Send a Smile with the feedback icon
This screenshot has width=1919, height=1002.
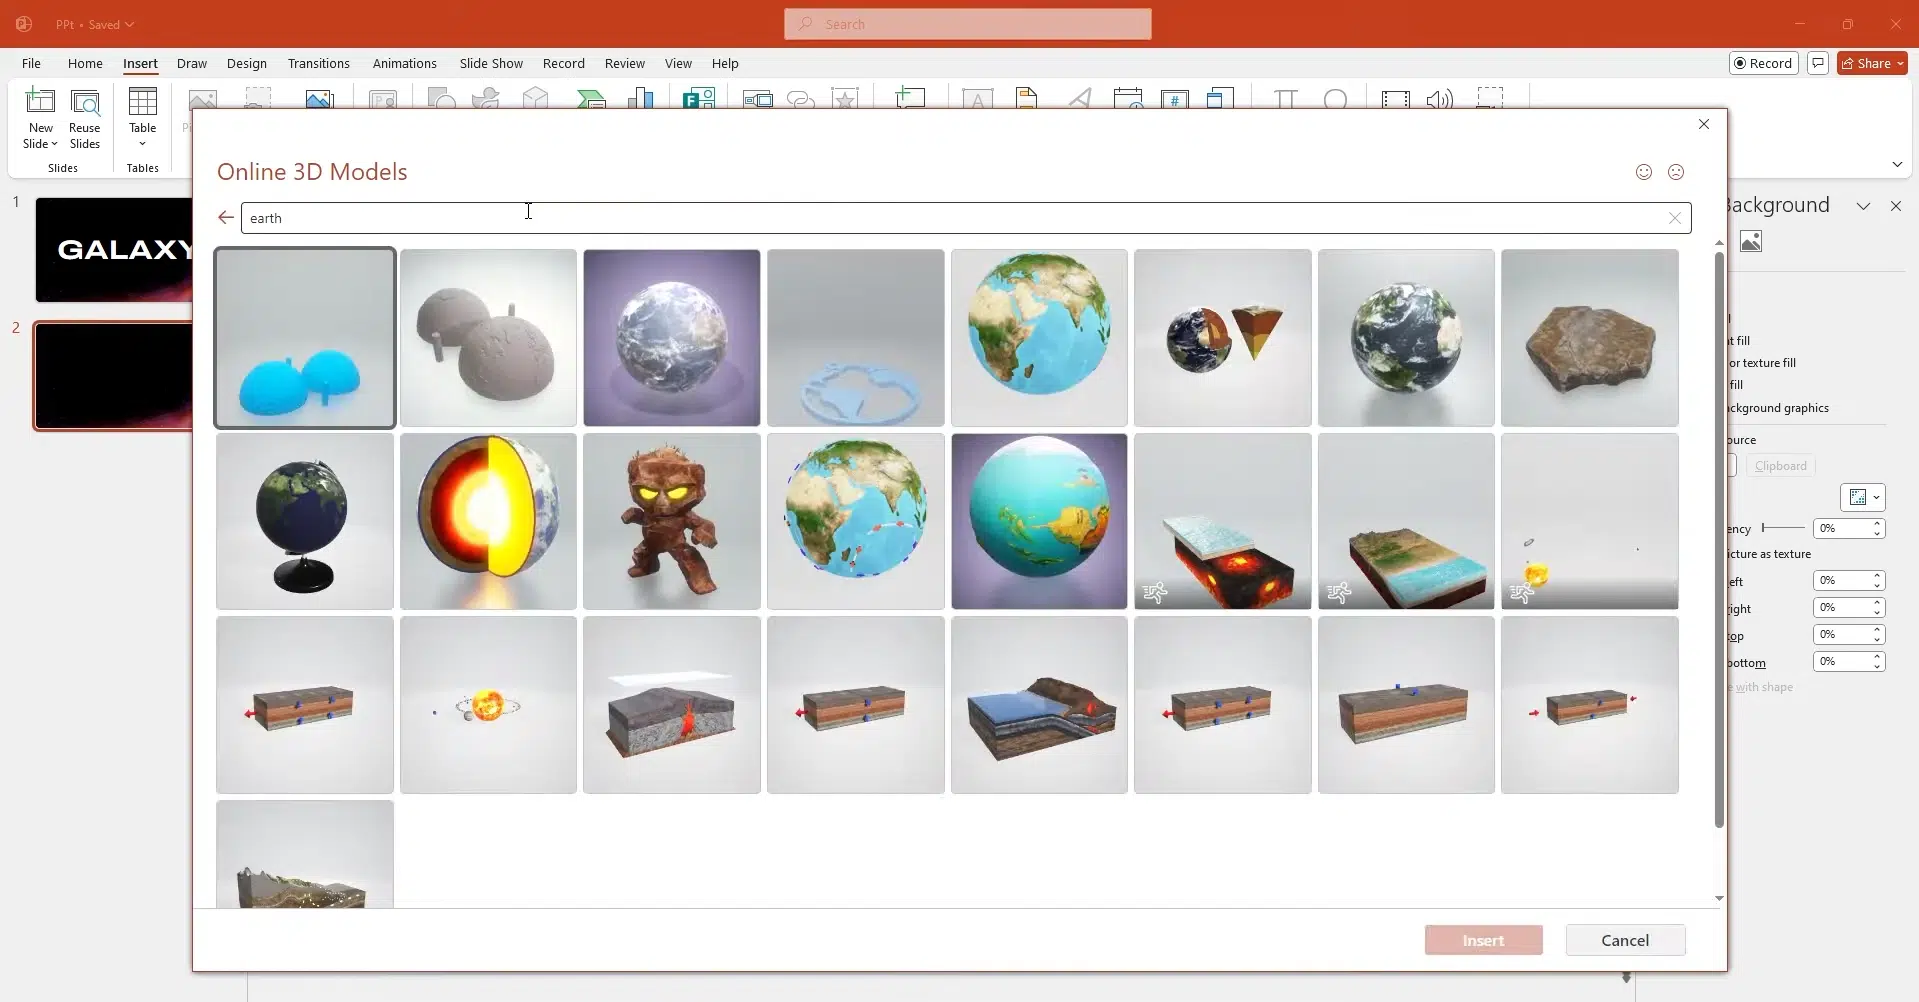click(1644, 172)
